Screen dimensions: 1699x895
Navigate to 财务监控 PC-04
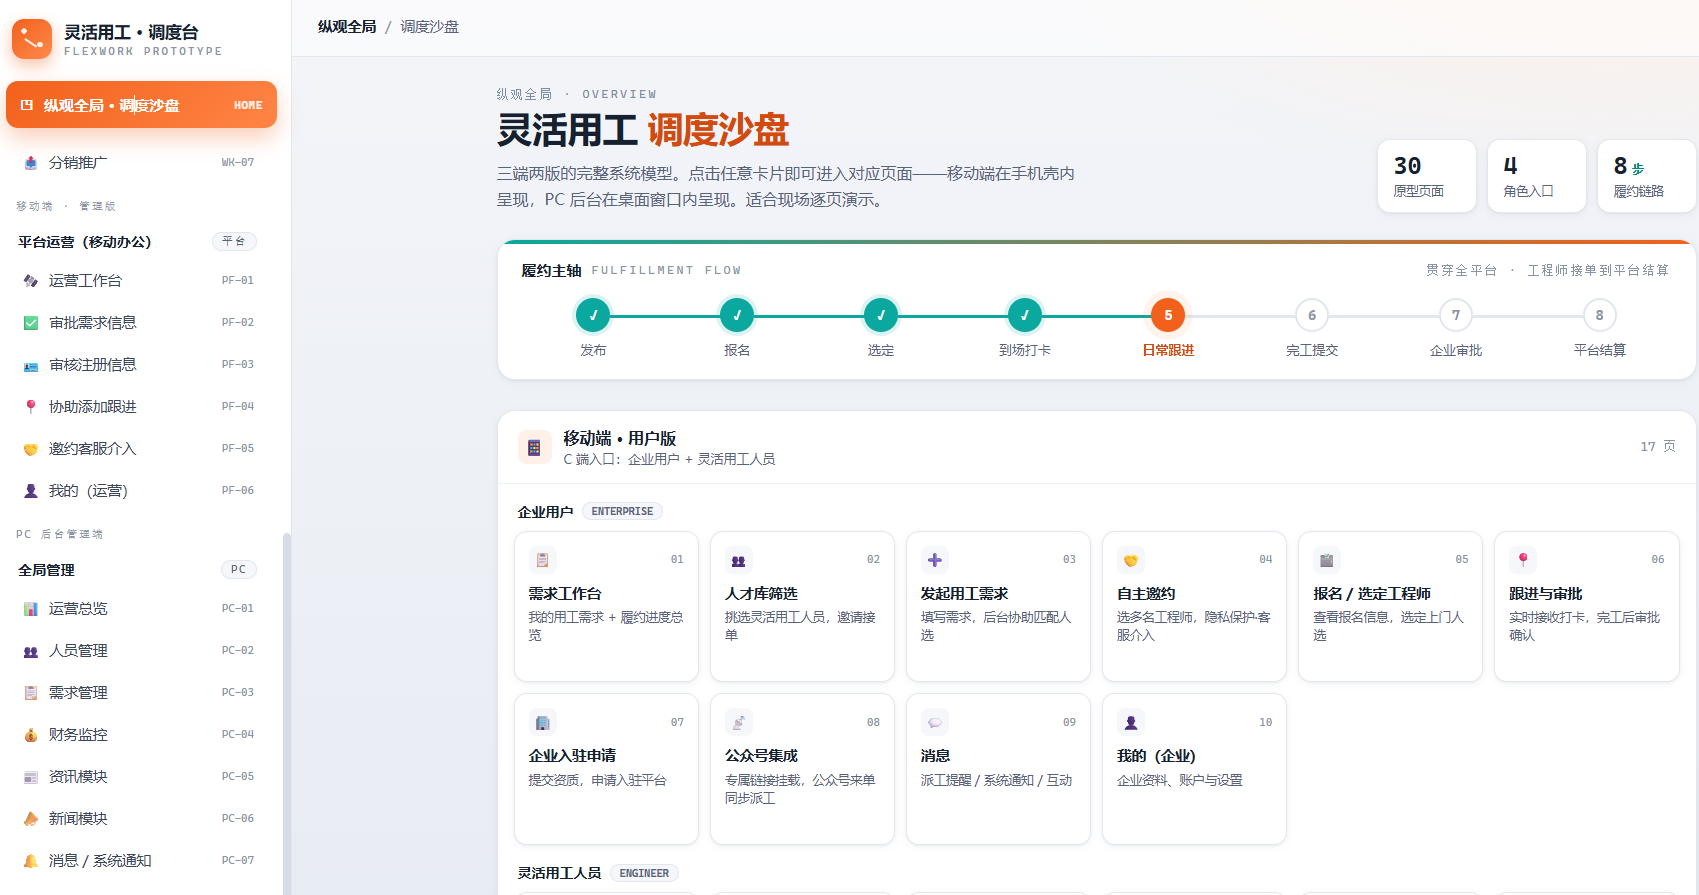[141, 735]
